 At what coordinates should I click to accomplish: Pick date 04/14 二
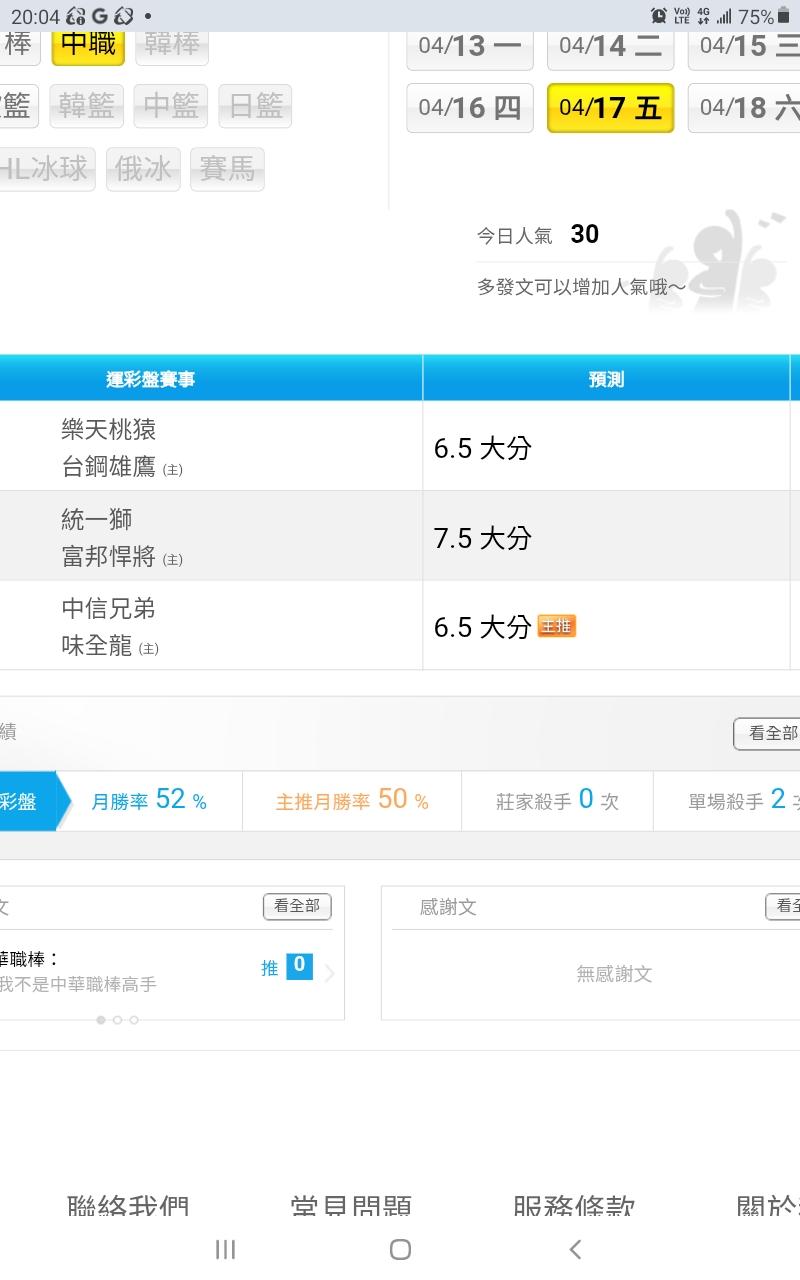tap(610, 48)
